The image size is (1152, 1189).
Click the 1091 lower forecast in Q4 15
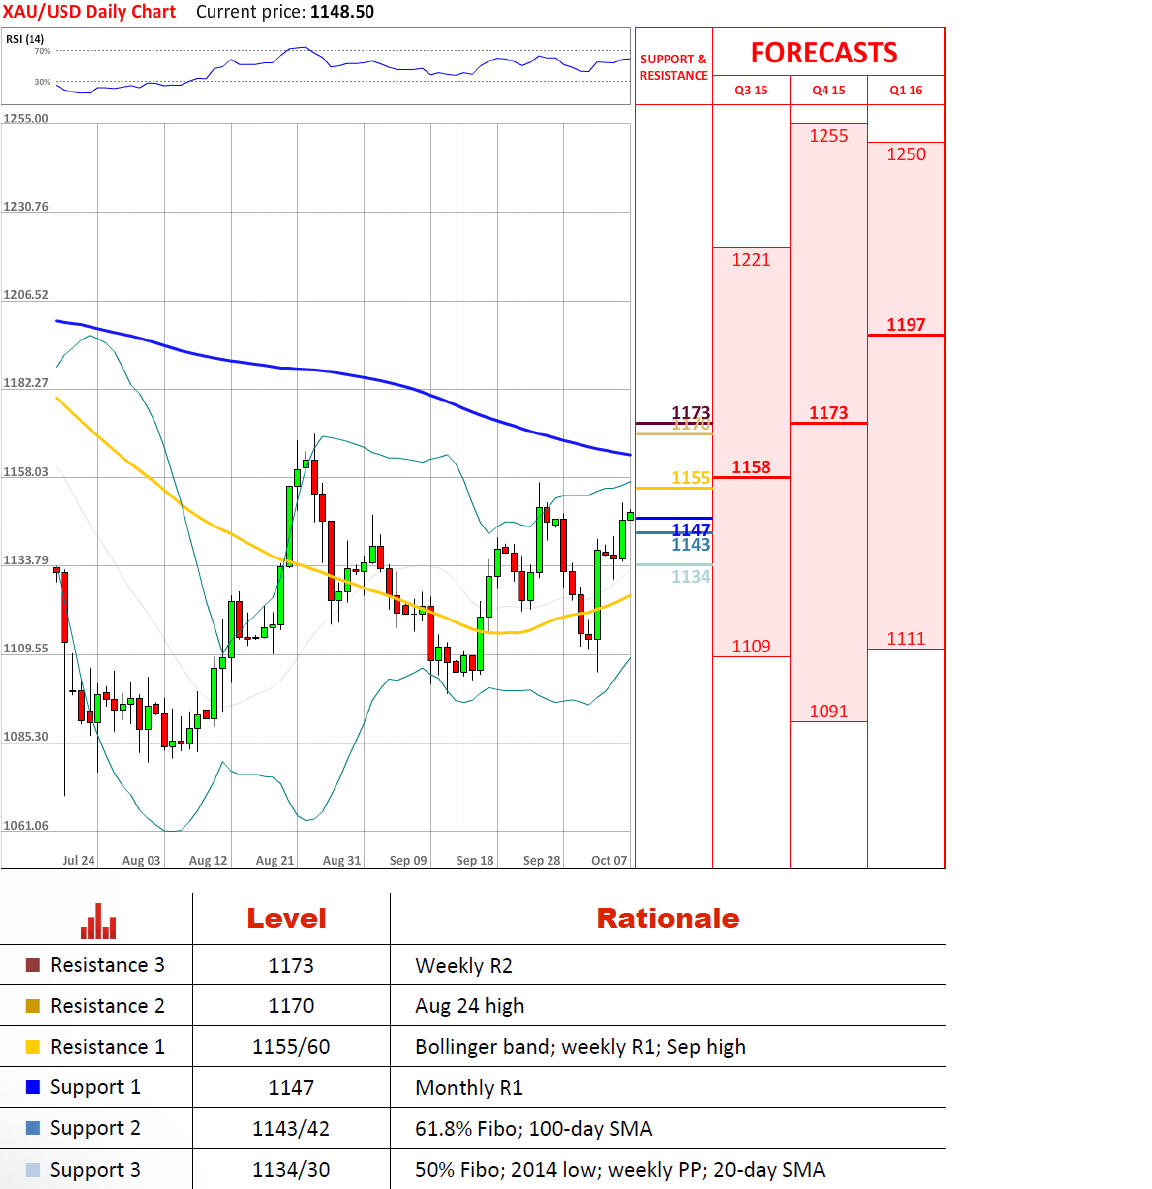(x=829, y=711)
